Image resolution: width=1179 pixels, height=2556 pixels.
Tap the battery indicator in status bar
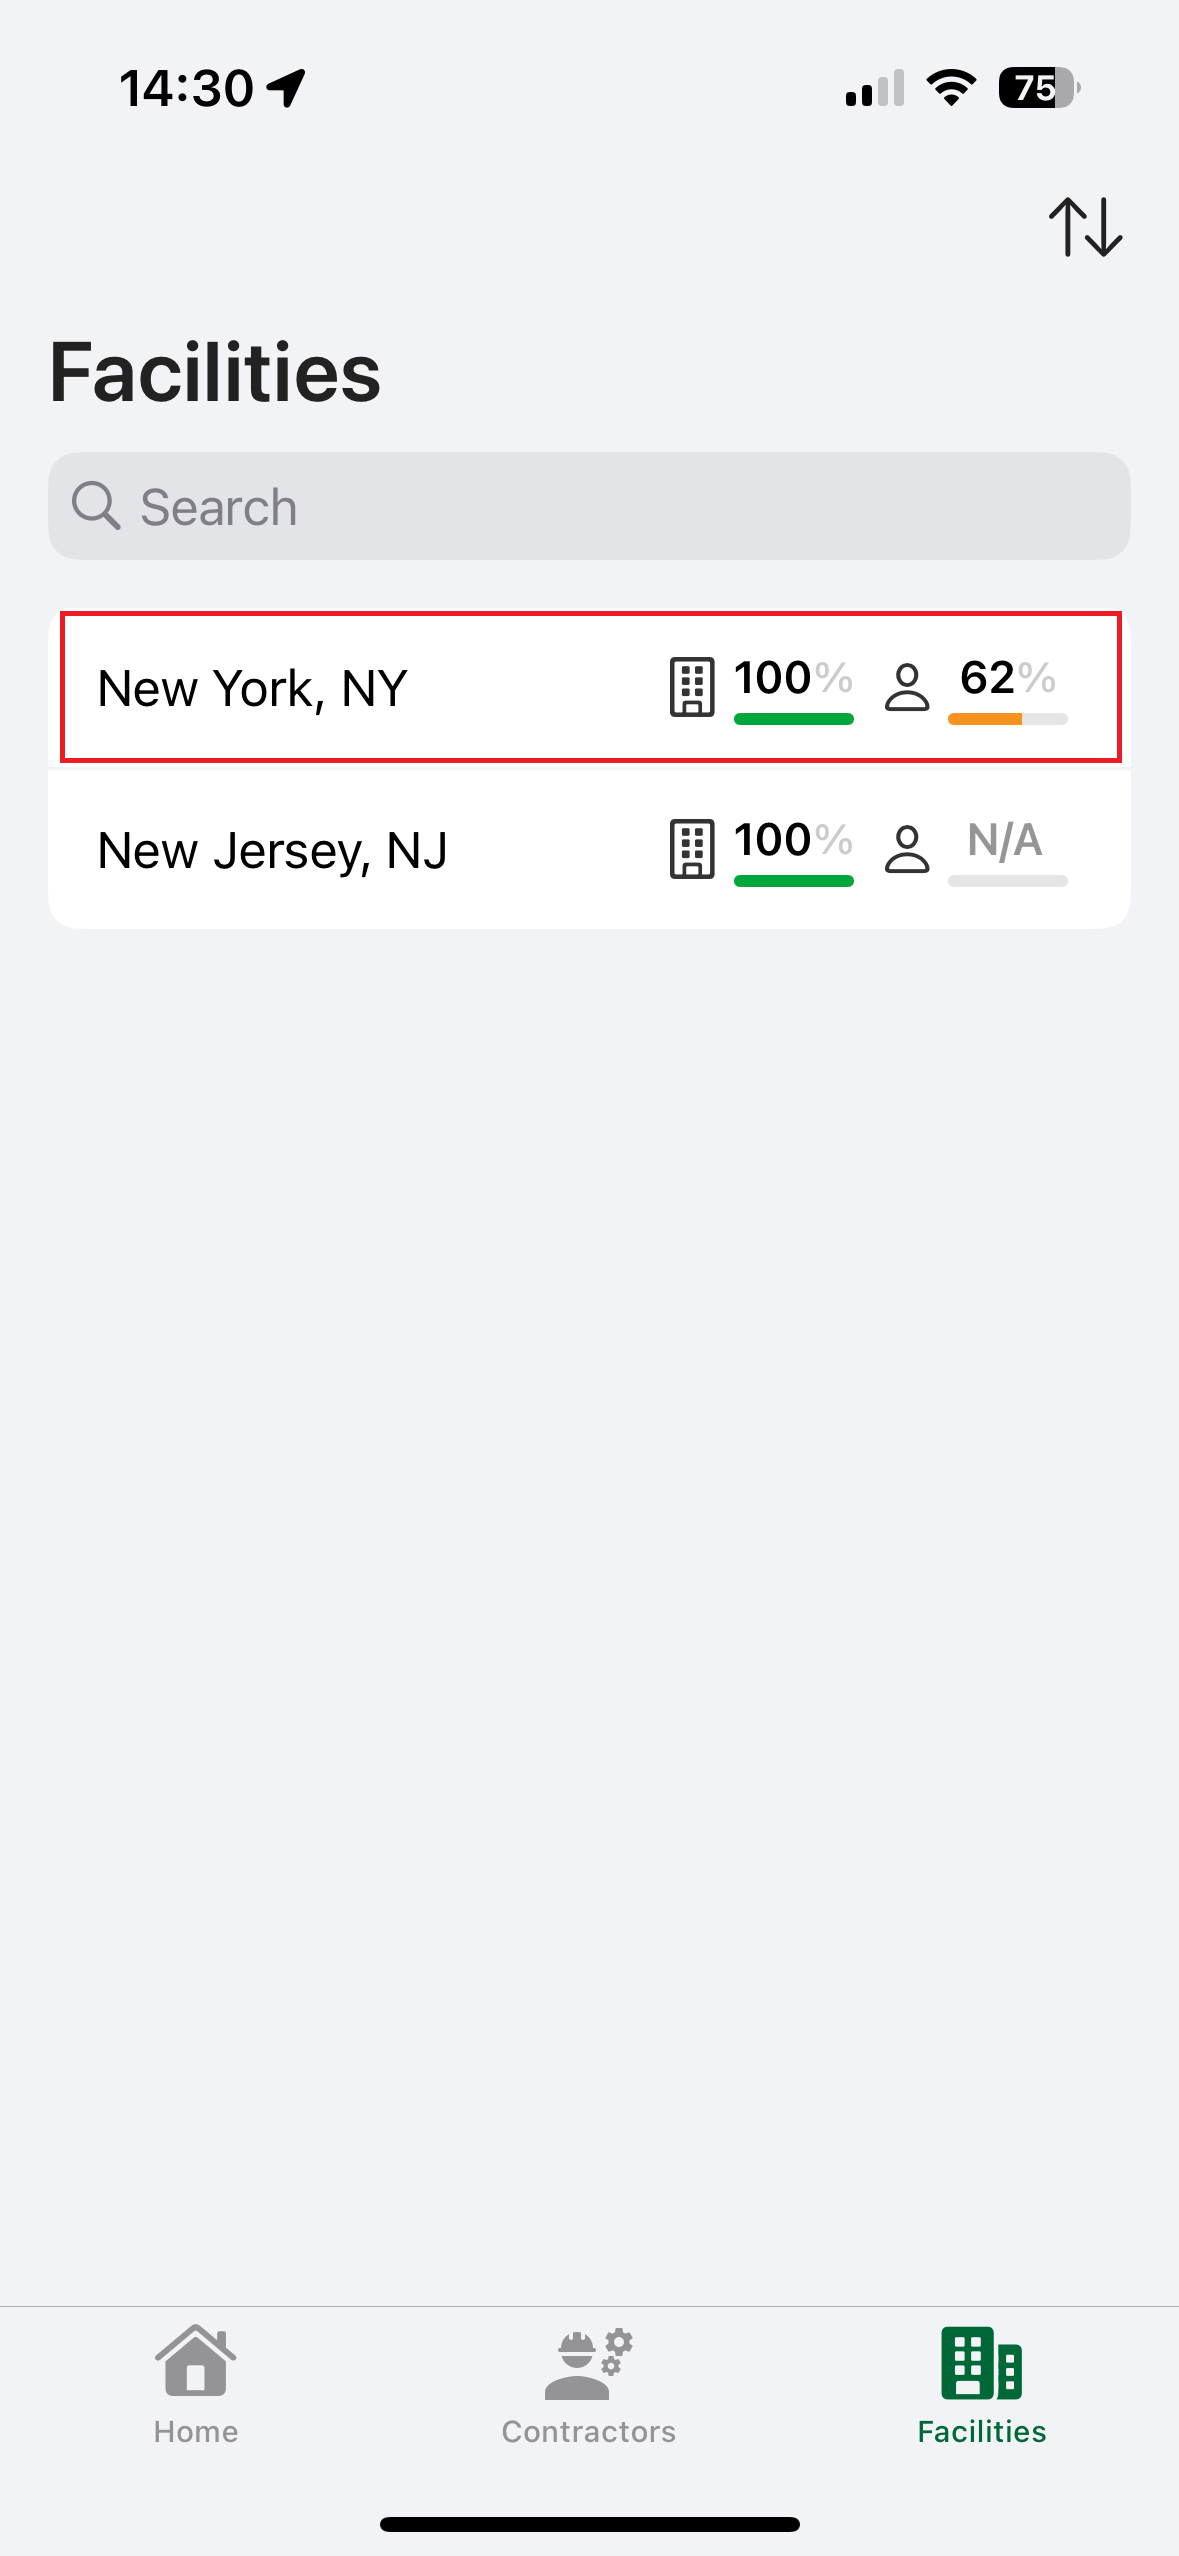click(1038, 88)
